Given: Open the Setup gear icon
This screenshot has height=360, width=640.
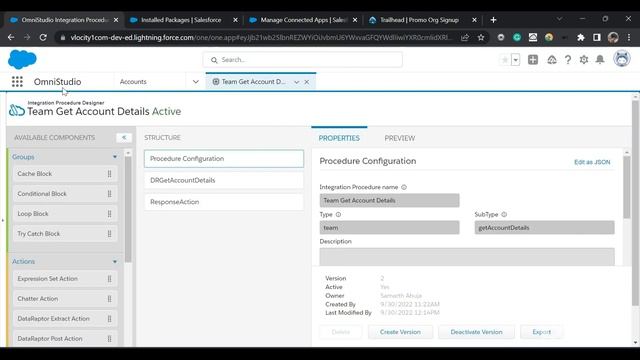Looking at the screenshot, I should 584,60.
